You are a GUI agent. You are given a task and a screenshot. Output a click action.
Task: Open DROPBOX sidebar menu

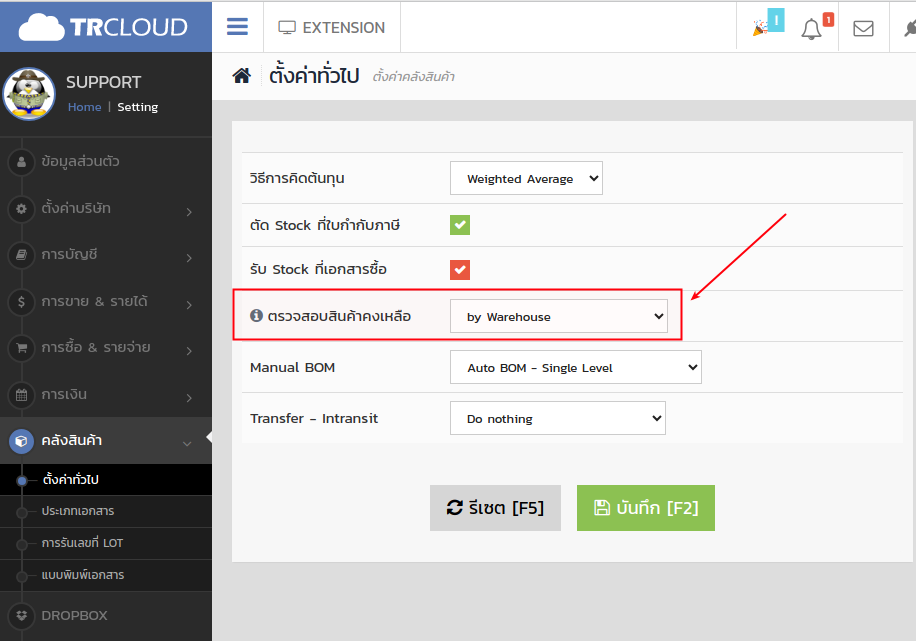coord(74,615)
